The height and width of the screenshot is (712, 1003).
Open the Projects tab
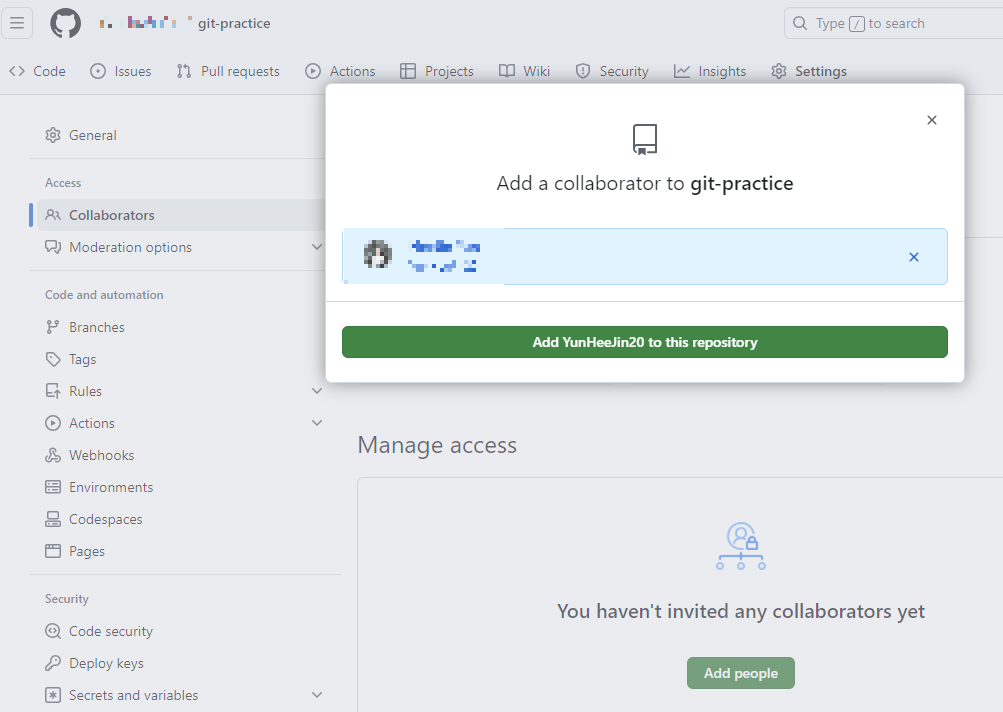point(437,71)
